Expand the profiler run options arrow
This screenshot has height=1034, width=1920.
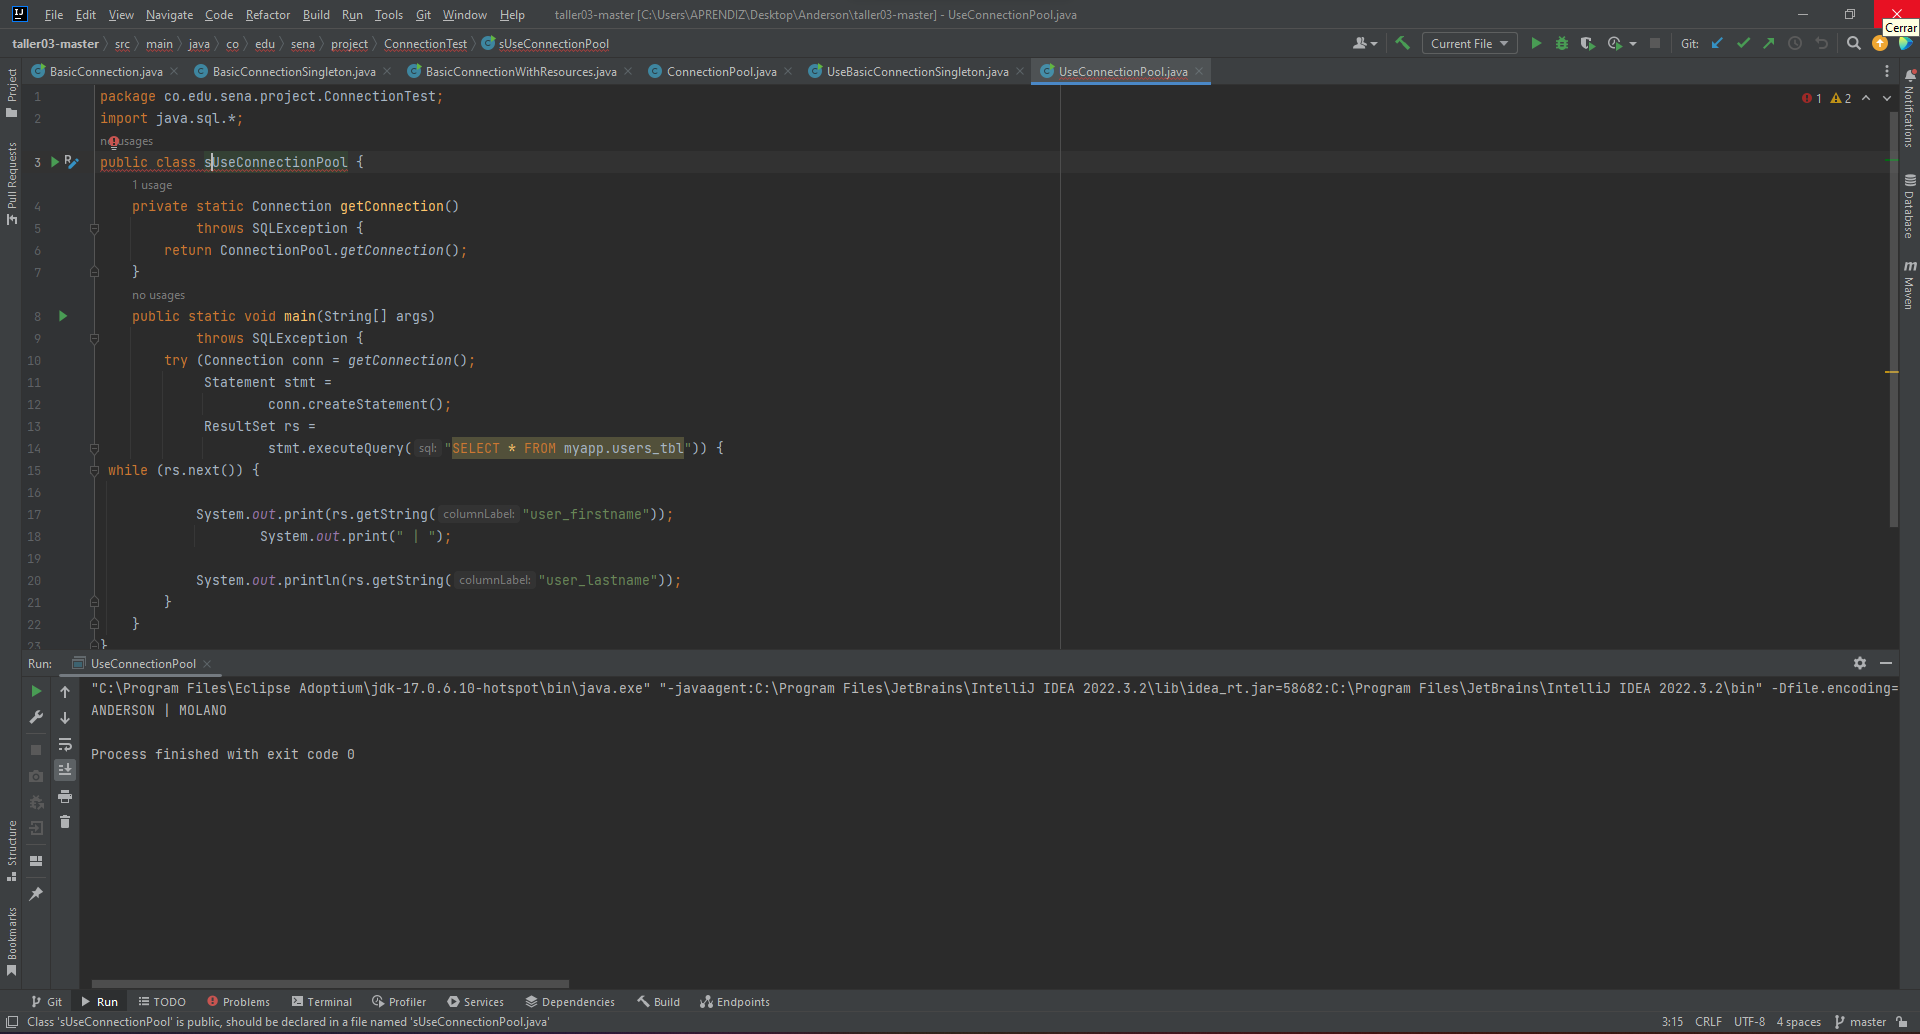pos(1633,43)
